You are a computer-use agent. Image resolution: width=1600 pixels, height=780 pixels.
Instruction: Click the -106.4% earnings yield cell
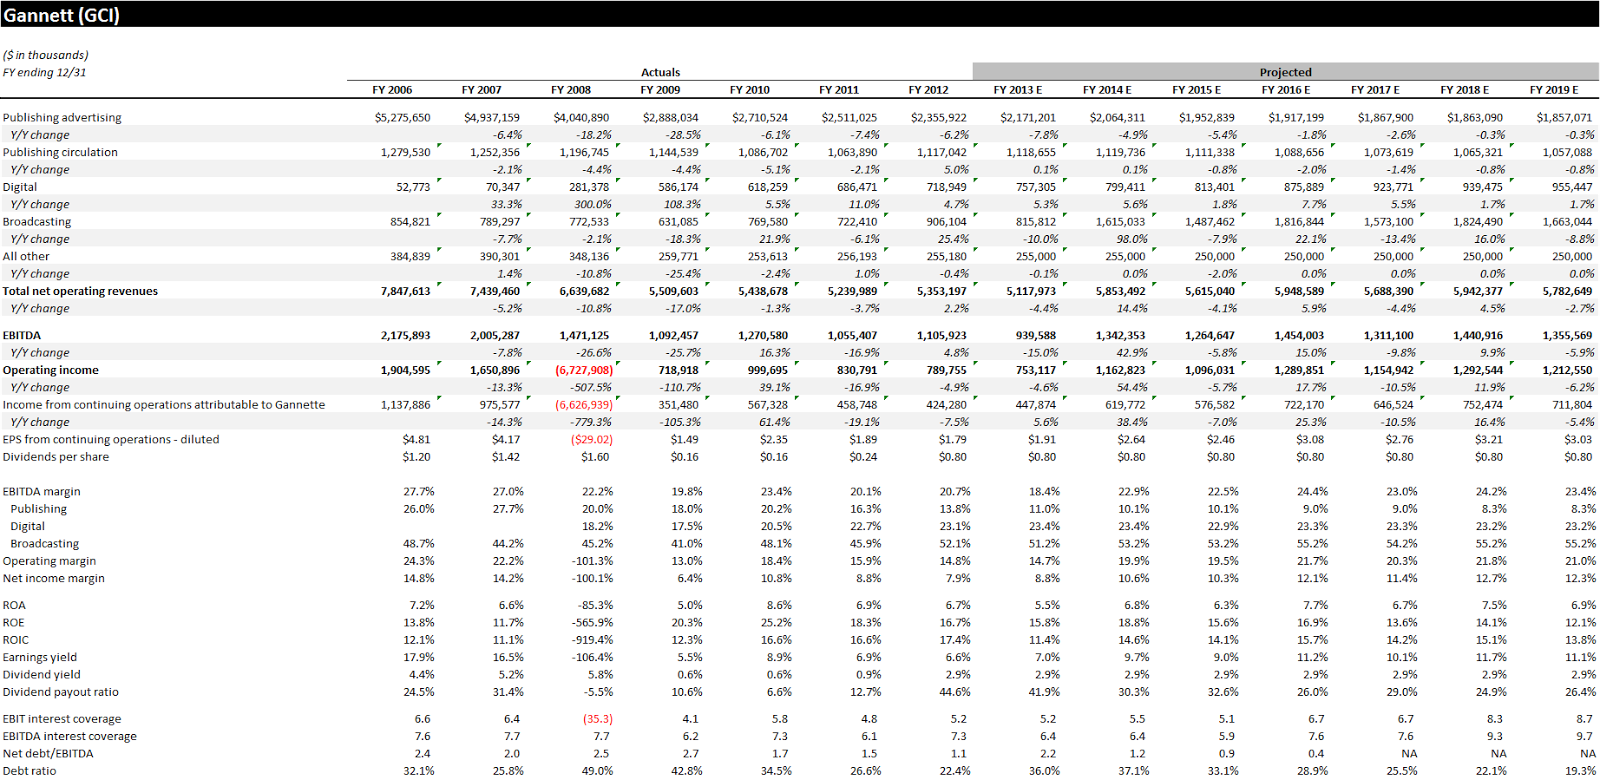pyautogui.click(x=593, y=657)
